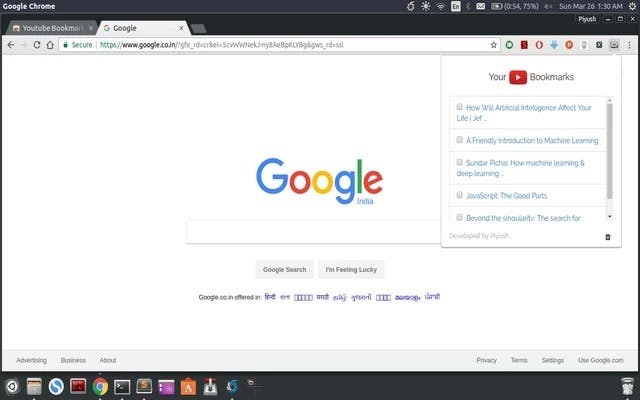Open the battery indicator showing 75%
640x400 pixels.
click(x=514, y=6)
